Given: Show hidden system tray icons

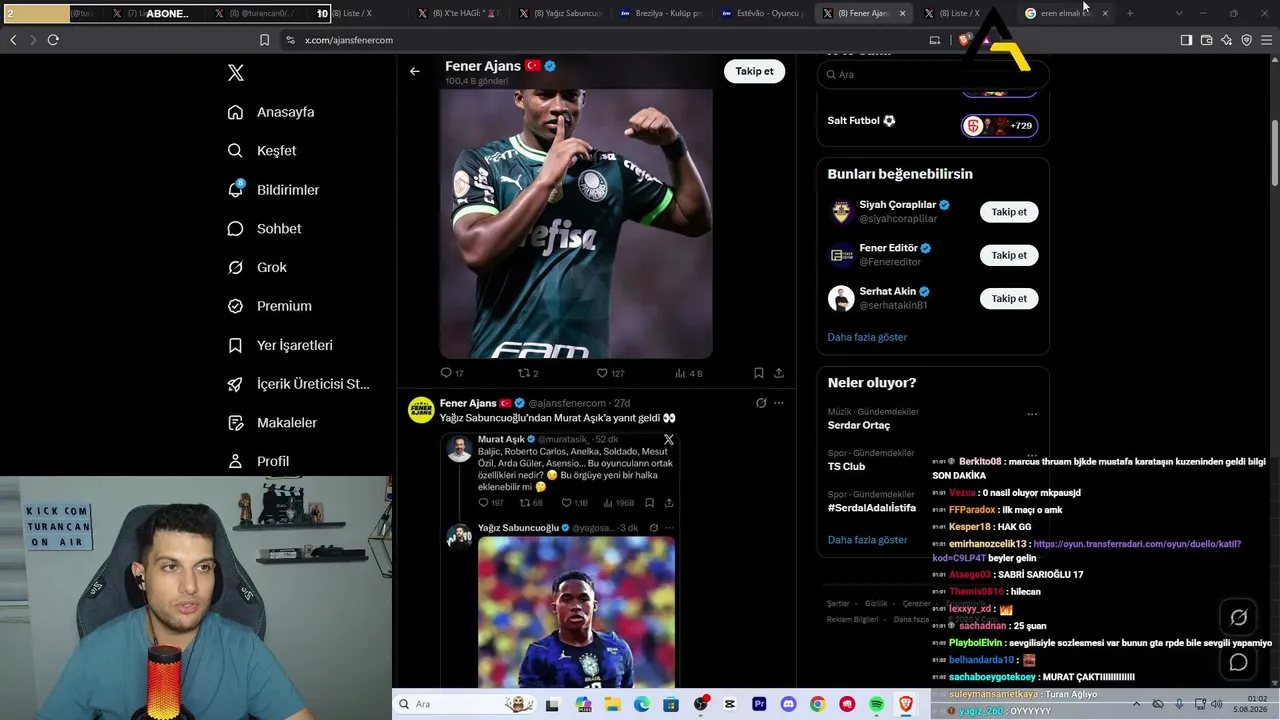Looking at the screenshot, I should (x=1136, y=704).
